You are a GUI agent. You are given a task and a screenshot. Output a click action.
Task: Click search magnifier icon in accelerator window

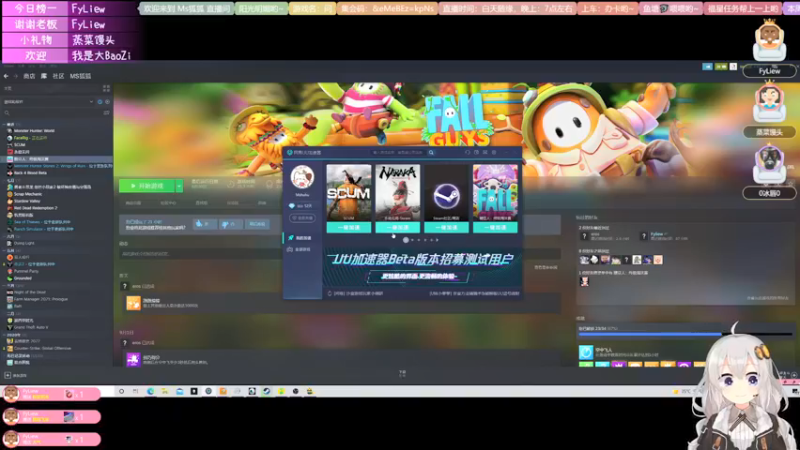[431, 153]
